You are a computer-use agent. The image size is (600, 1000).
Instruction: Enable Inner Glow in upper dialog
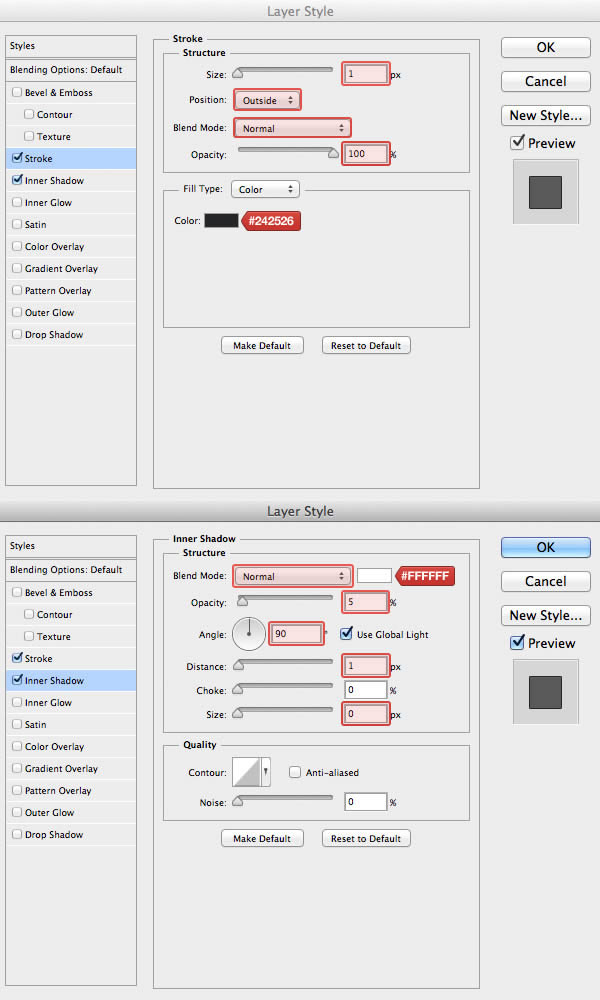click(17, 202)
